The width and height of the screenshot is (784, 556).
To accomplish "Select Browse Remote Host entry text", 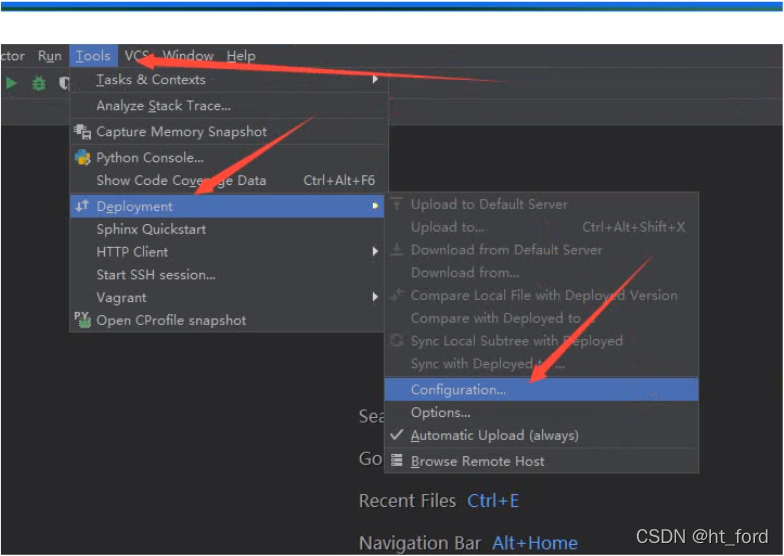I will click(x=478, y=461).
